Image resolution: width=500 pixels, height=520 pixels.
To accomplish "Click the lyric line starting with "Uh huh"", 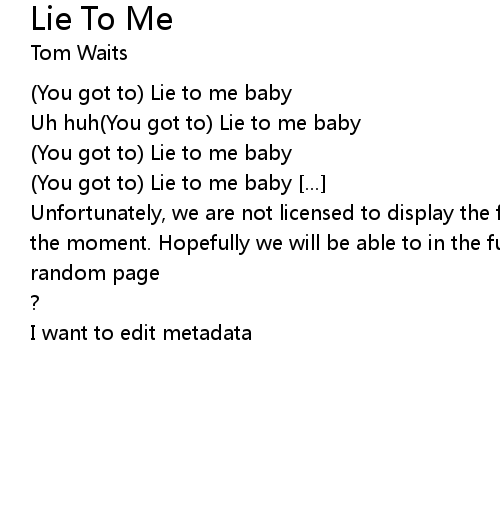I will (x=196, y=123).
